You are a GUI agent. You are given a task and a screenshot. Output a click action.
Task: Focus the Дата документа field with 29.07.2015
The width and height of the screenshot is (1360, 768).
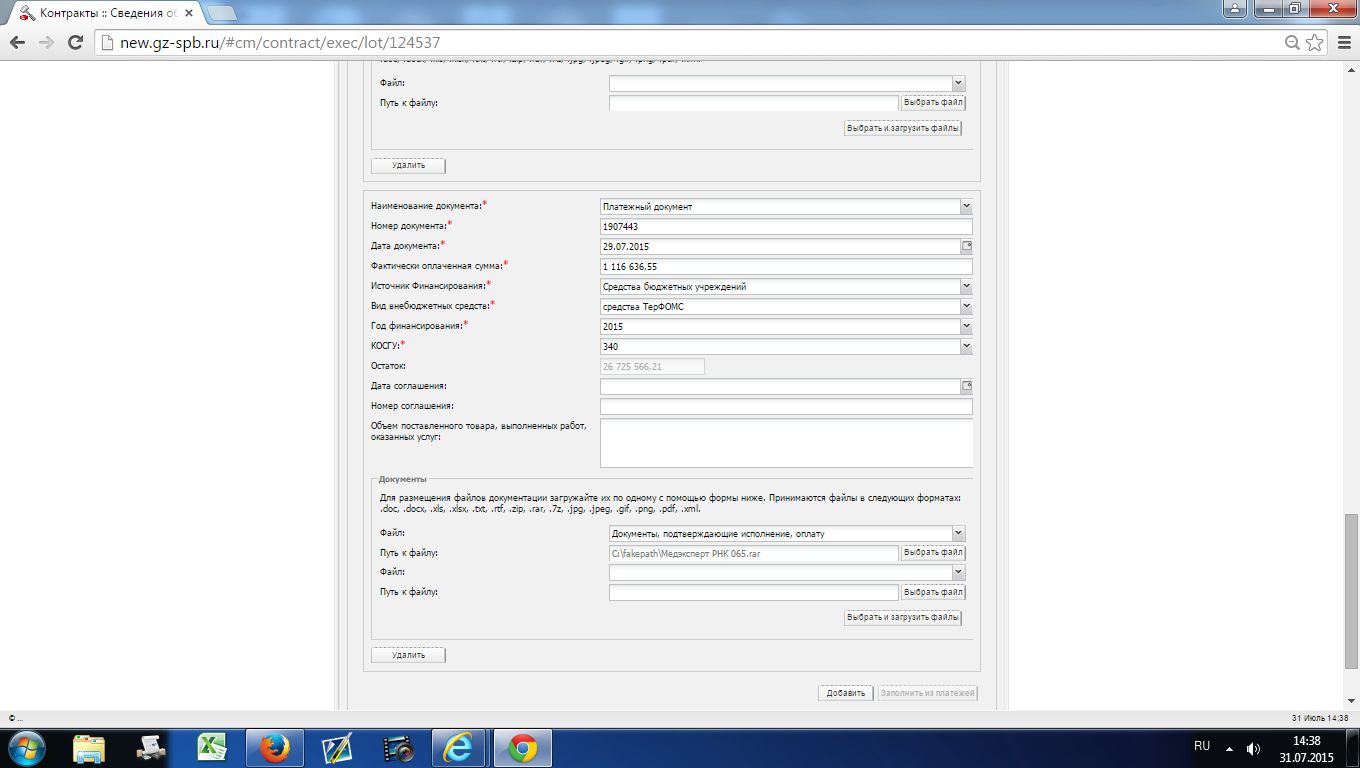coord(780,246)
